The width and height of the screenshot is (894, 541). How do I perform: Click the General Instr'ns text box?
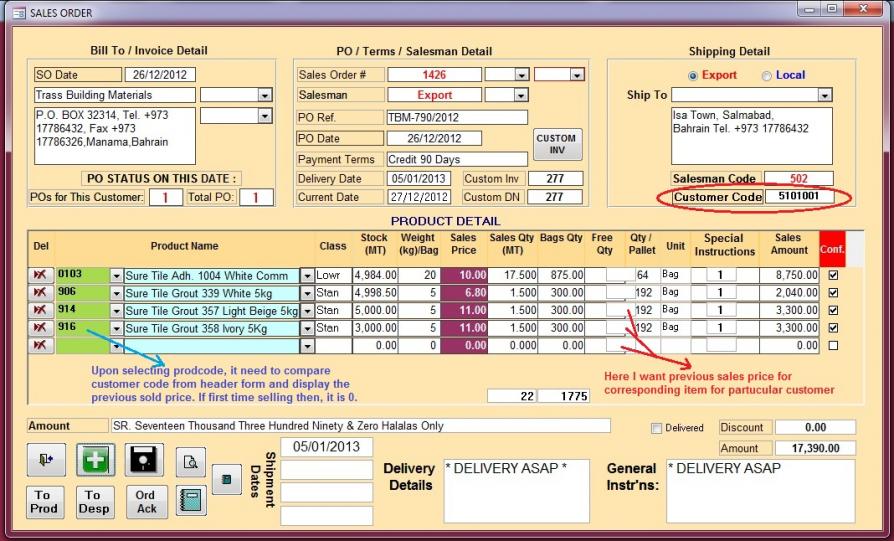(761, 491)
